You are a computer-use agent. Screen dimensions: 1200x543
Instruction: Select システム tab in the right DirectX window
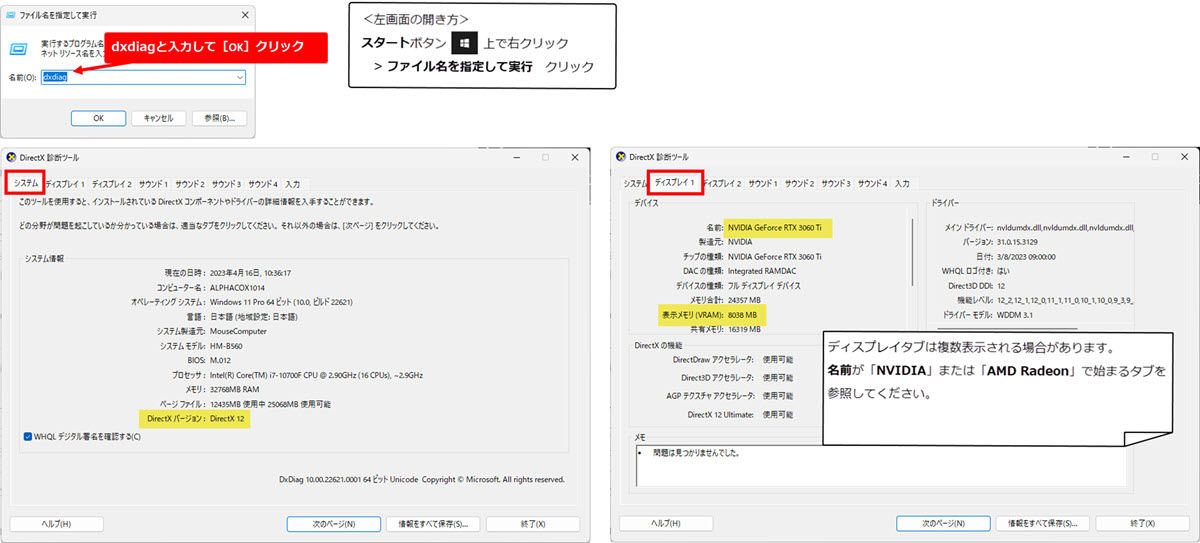click(x=635, y=184)
